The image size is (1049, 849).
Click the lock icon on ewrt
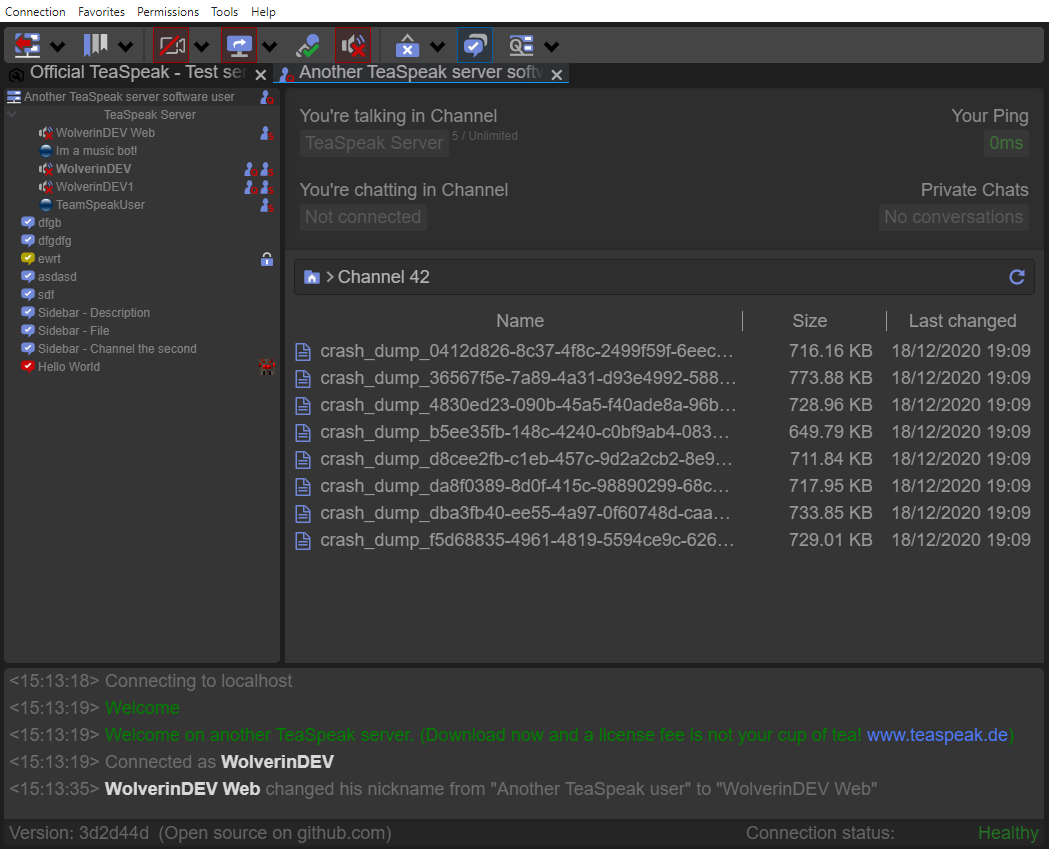[267, 260]
